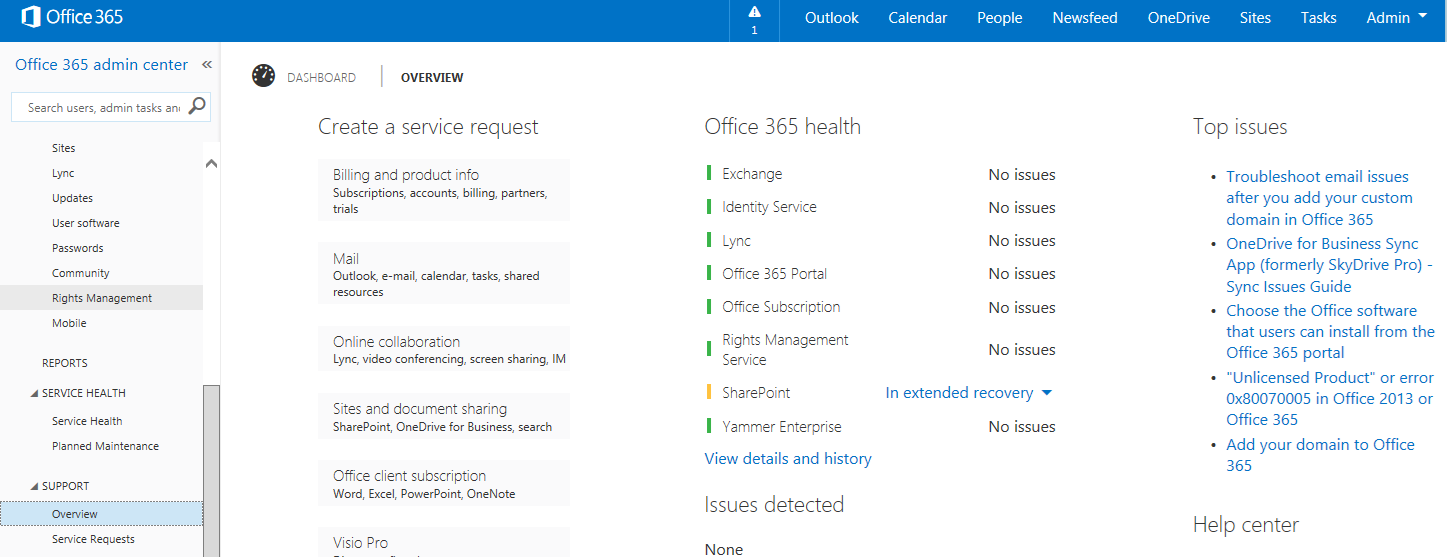Create a Billing and product info request
The width and height of the screenshot is (1447, 557).
click(444, 190)
